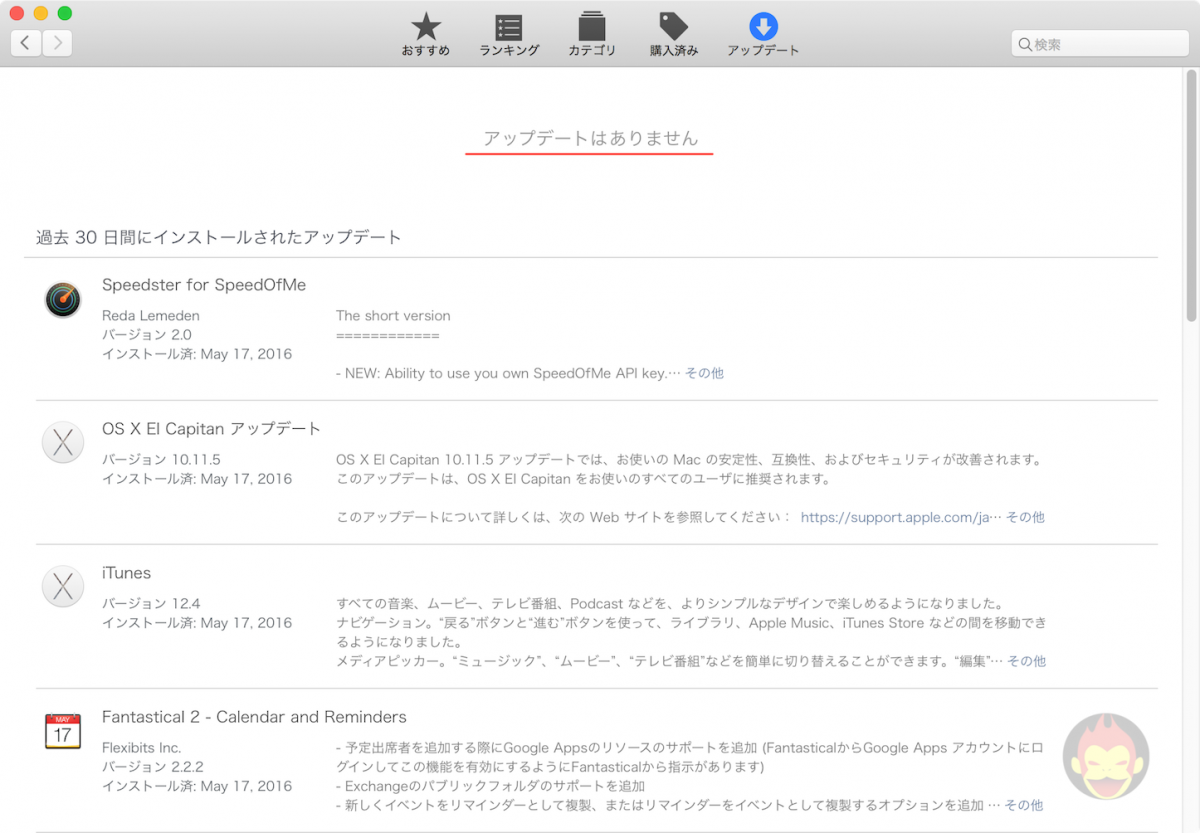Select the OS X El Capitan update icon

tap(62, 441)
